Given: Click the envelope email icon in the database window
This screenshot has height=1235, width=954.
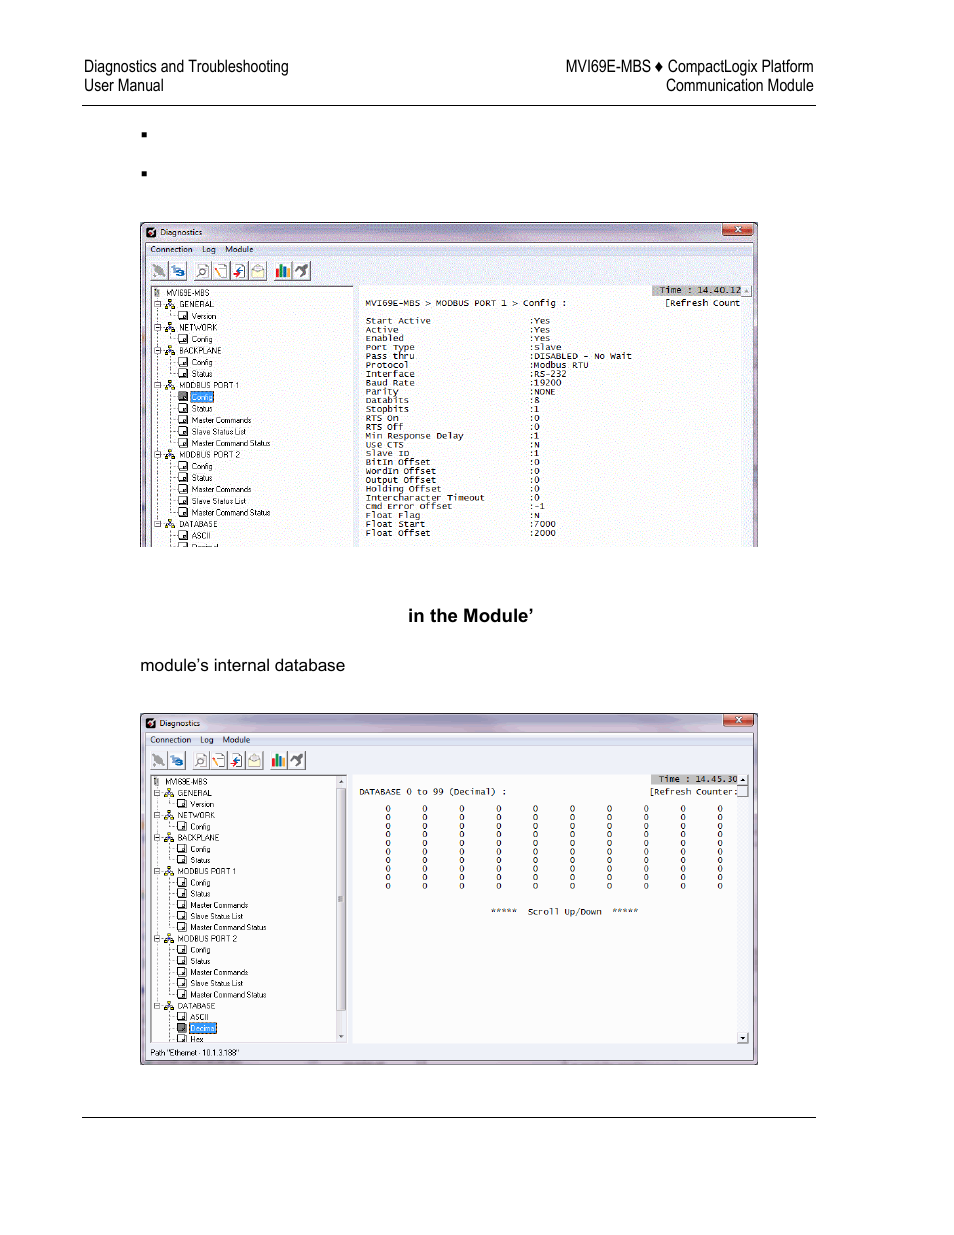Looking at the screenshot, I should pyautogui.click(x=255, y=761).
